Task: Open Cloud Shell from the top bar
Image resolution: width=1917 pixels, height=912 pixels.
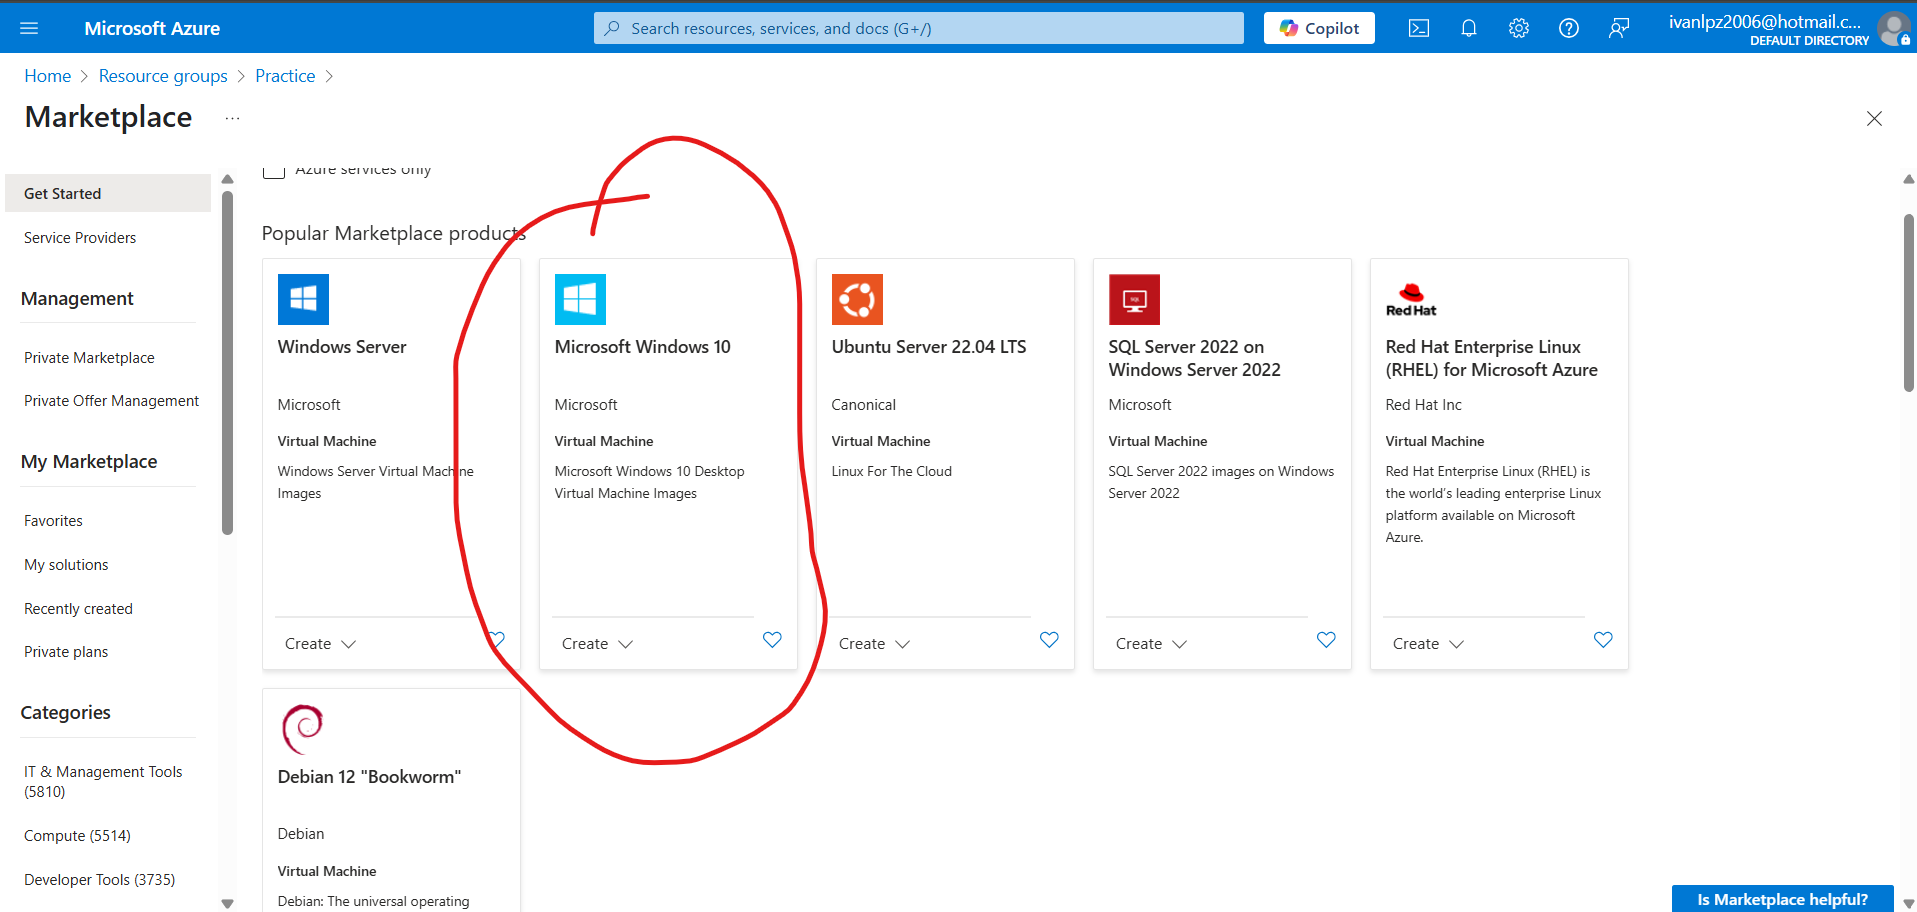Action: point(1418,28)
